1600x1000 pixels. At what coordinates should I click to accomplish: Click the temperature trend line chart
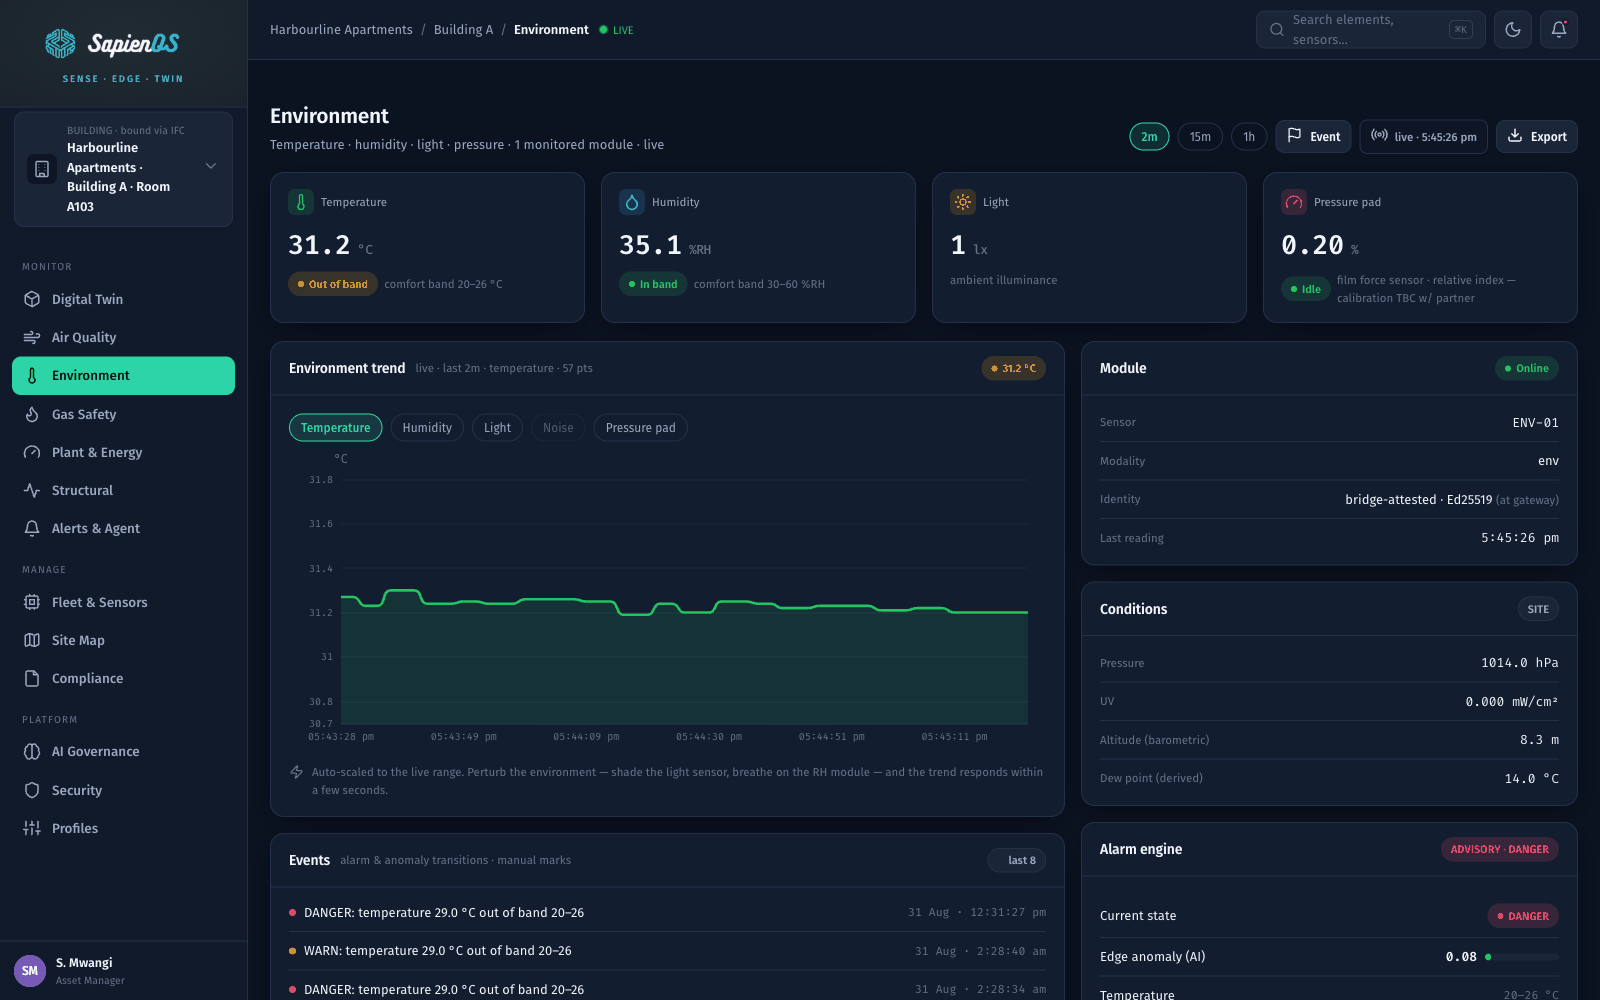pyautogui.click(x=684, y=601)
